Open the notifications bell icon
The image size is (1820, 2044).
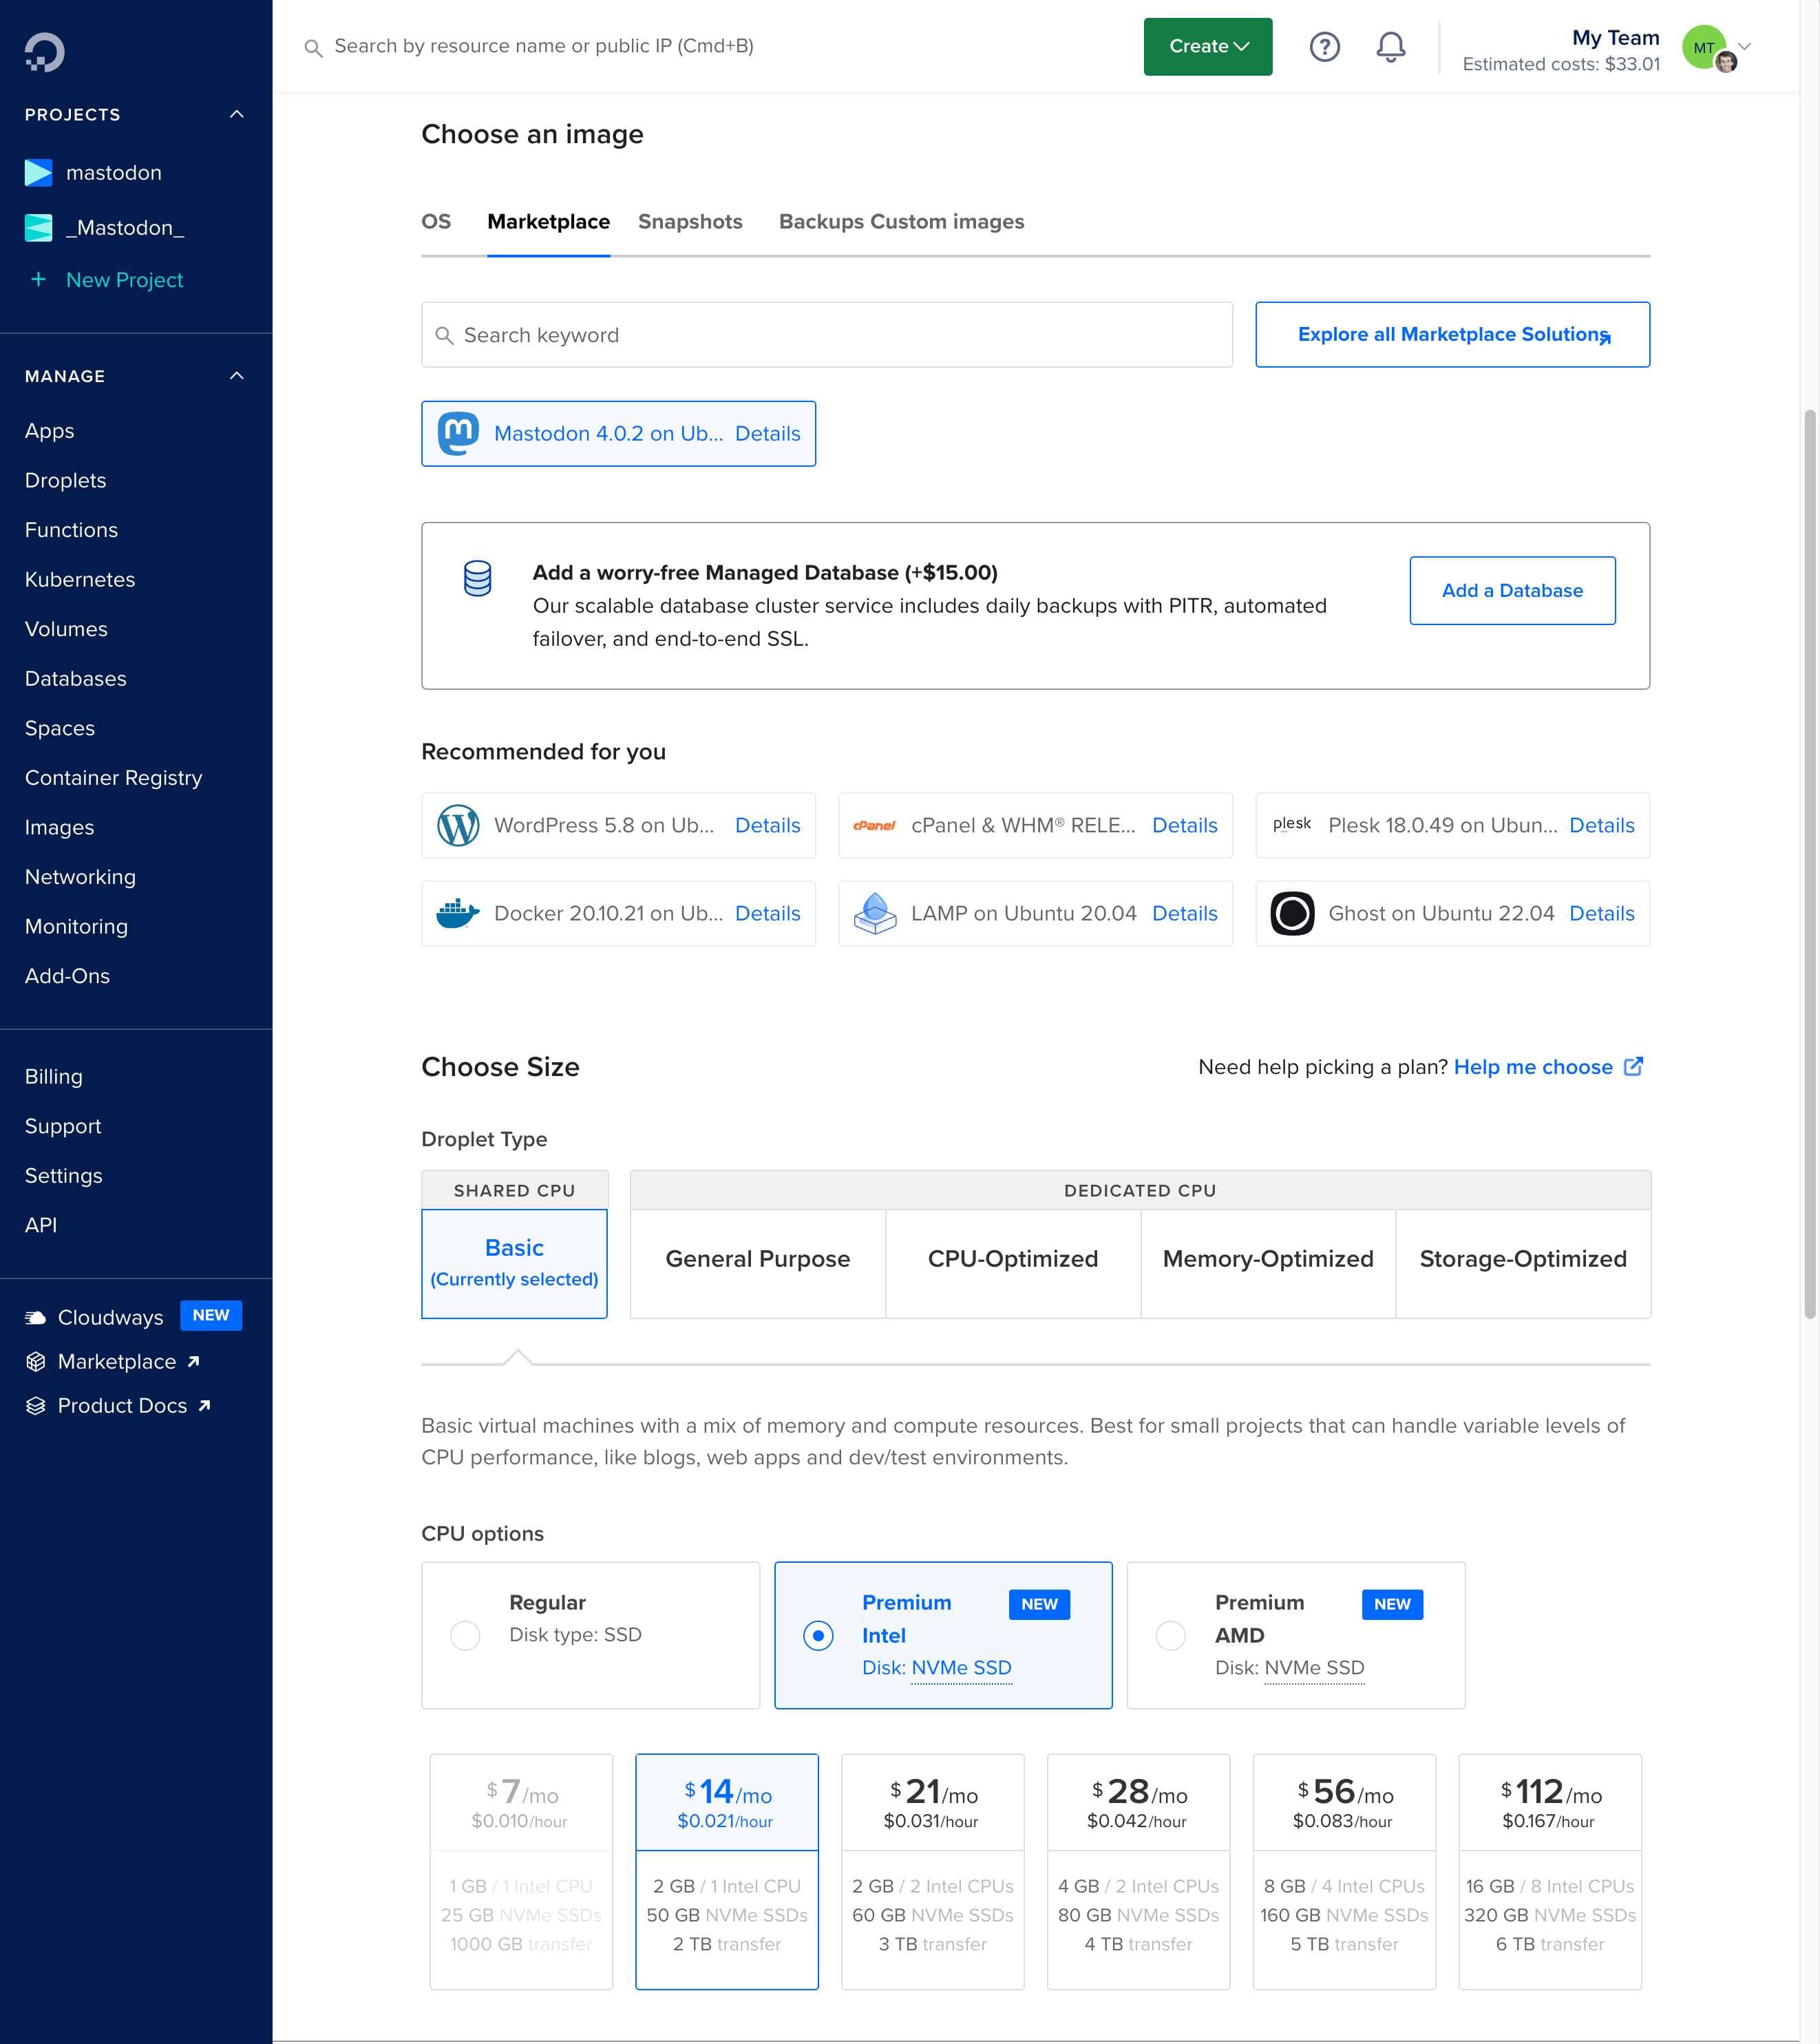1391,46
